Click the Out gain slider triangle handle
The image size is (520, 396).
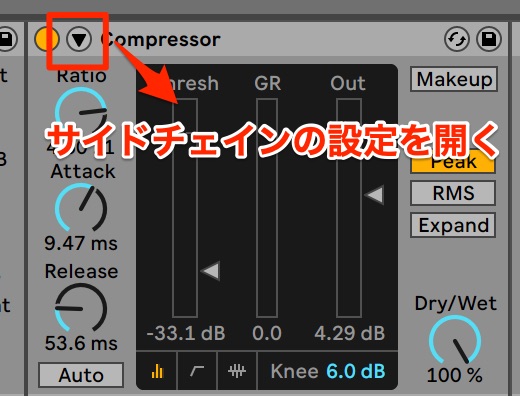pos(374,195)
